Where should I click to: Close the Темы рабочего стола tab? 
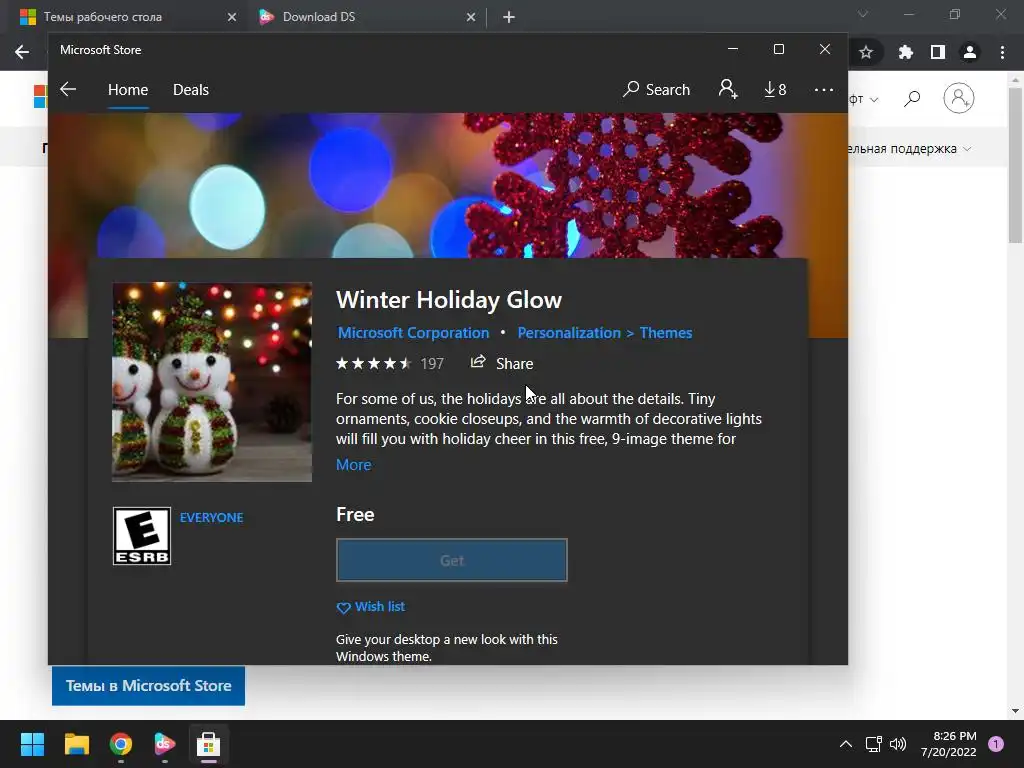[232, 17]
